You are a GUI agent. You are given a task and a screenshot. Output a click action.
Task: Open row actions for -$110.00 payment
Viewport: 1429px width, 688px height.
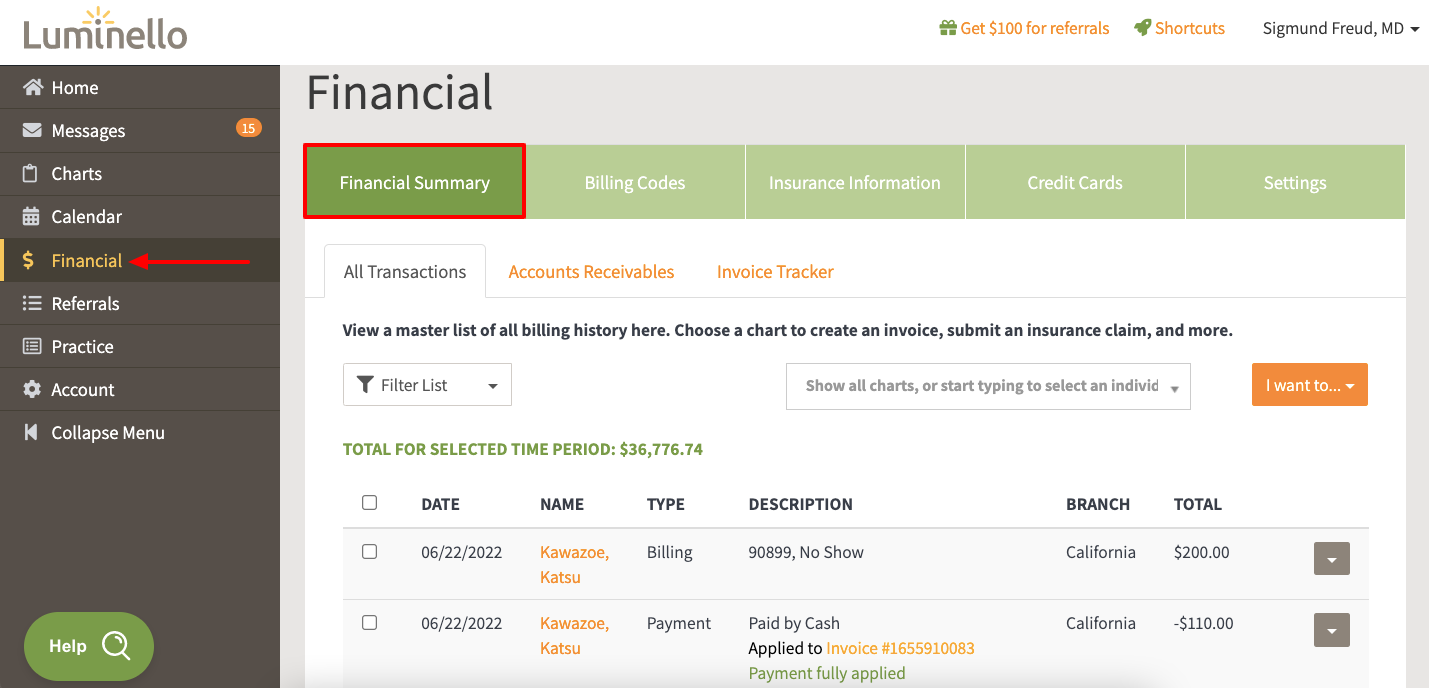(1331, 630)
